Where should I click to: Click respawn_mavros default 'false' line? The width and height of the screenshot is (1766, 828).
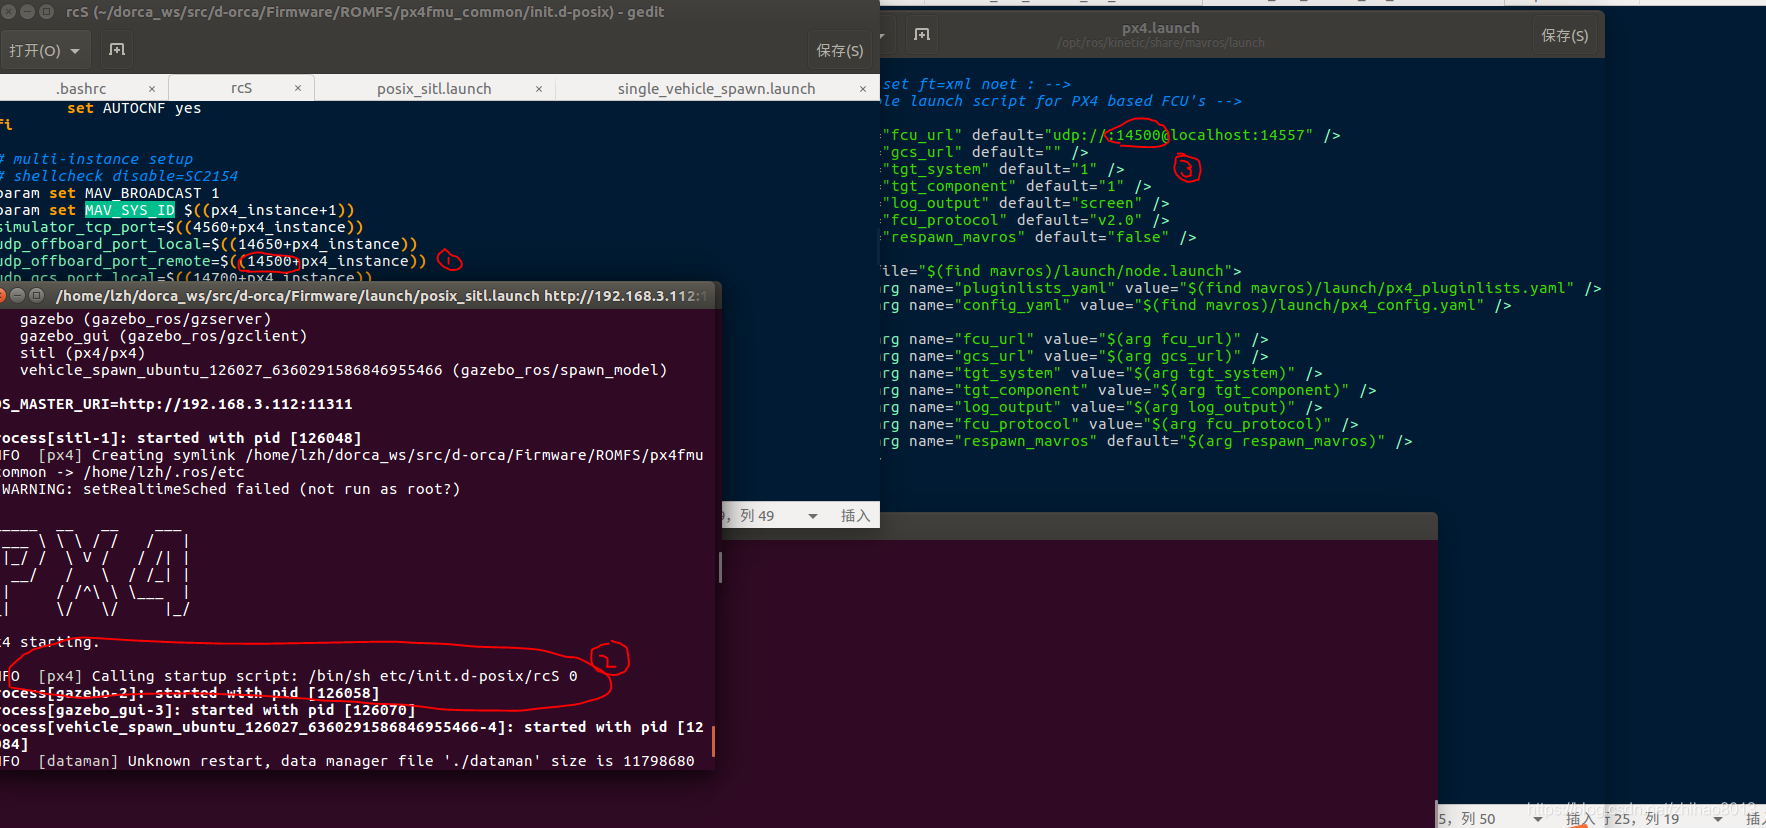1039,237
